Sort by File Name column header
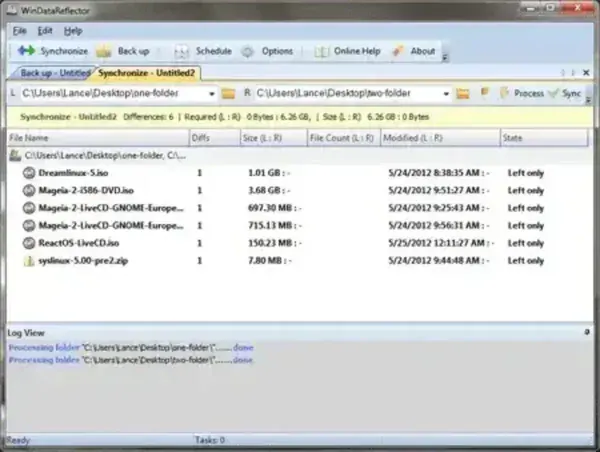 [x=98, y=138]
